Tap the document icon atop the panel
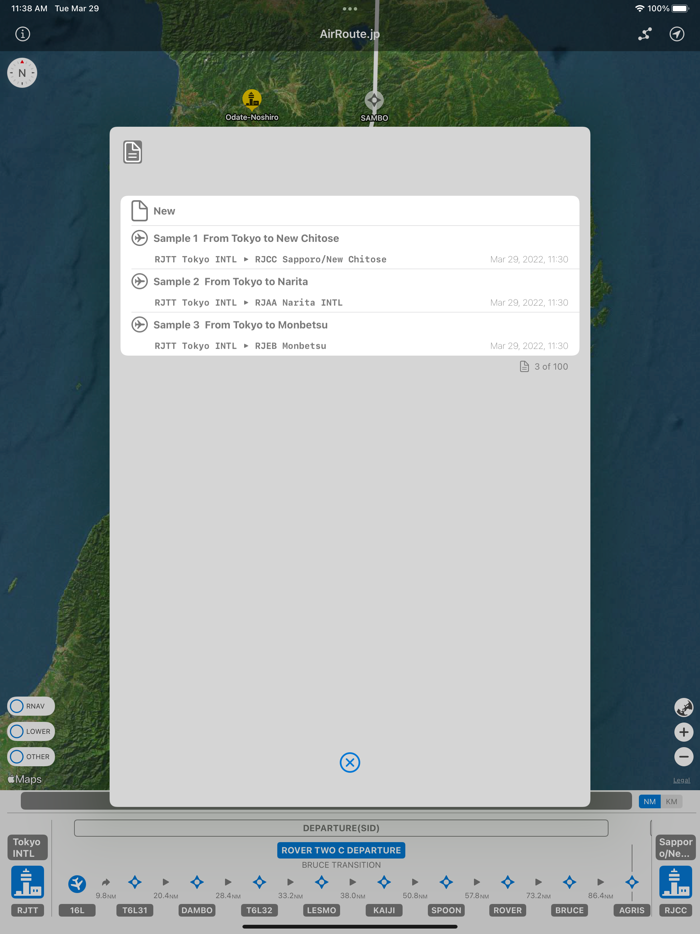Image resolution: width=700 pixels, height=934 pixels. [132, 152]
